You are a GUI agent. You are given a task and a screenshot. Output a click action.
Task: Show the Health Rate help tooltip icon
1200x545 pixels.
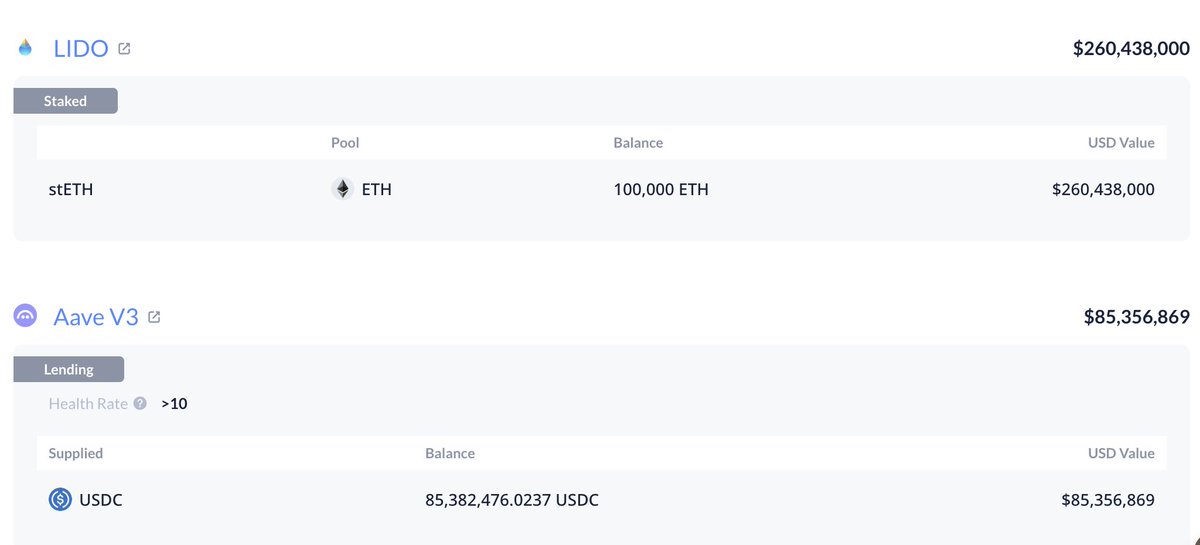[140, 404]
